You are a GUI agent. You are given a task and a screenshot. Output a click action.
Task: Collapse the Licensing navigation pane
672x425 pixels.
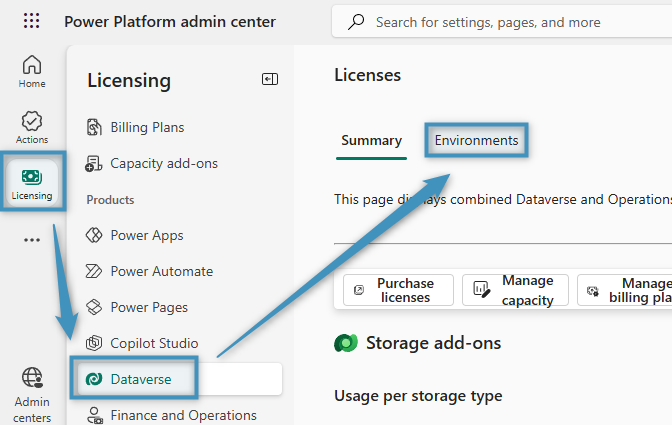269,80
